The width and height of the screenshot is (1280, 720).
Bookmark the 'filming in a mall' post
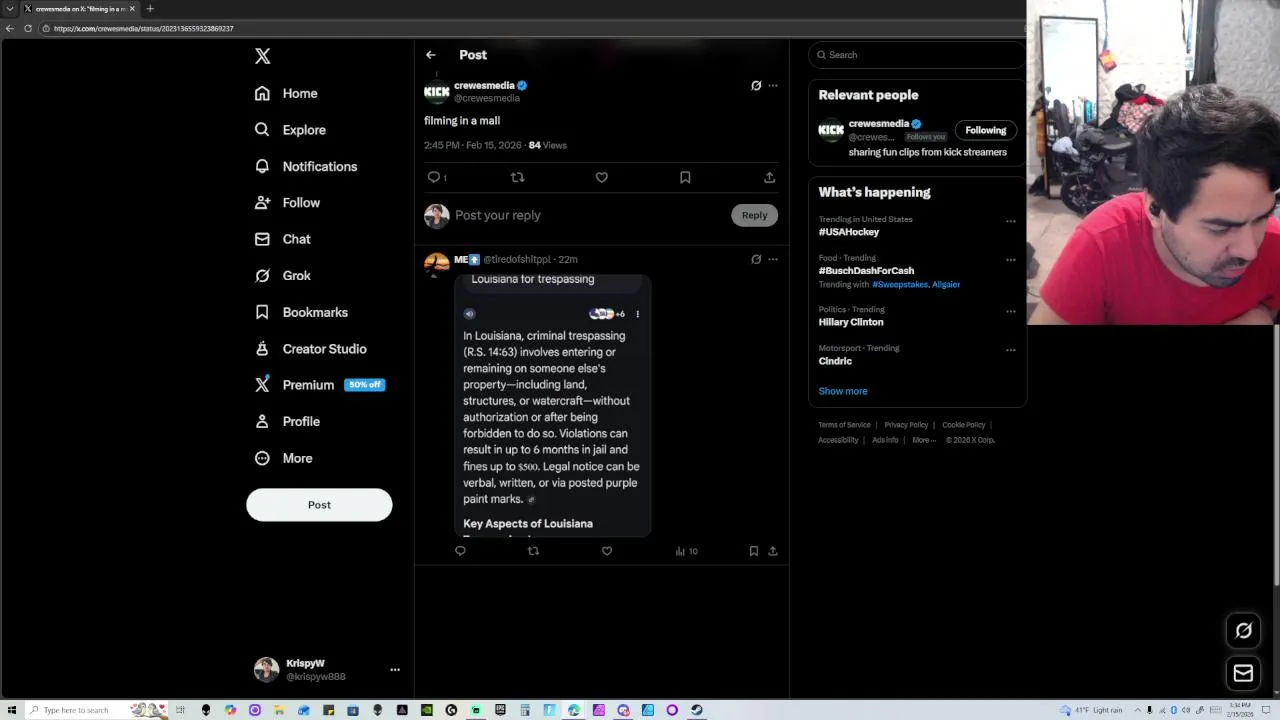[x=685, y=177]
